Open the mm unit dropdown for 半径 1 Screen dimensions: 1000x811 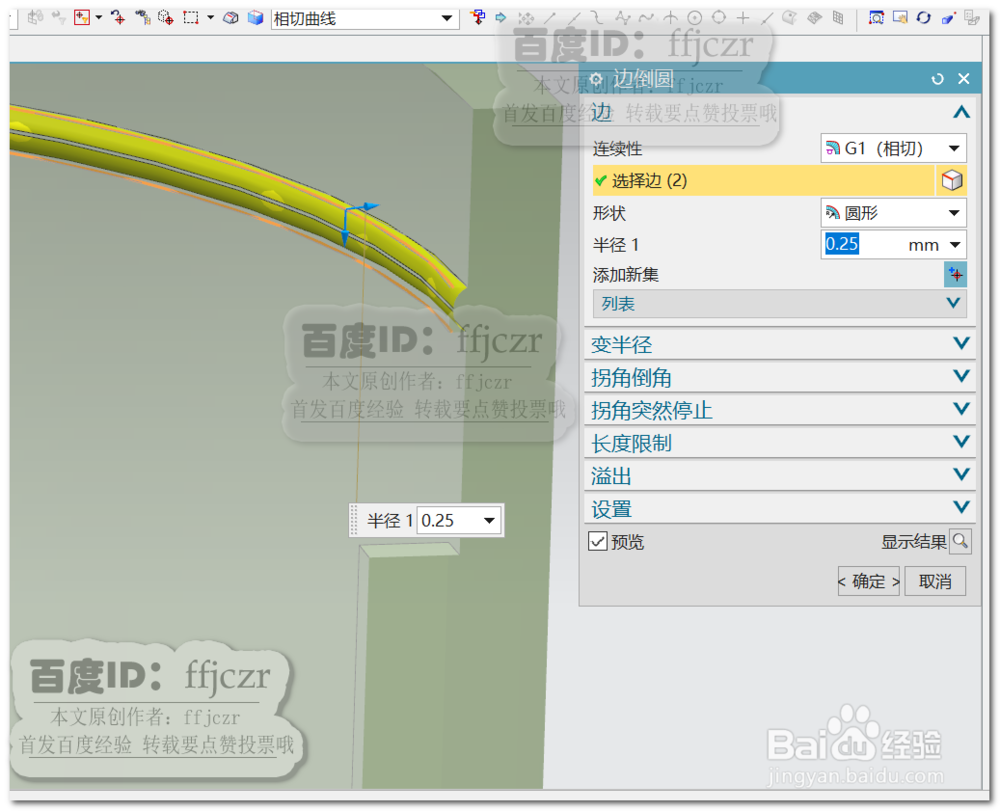pyautogui.click(x=955, y=245)
